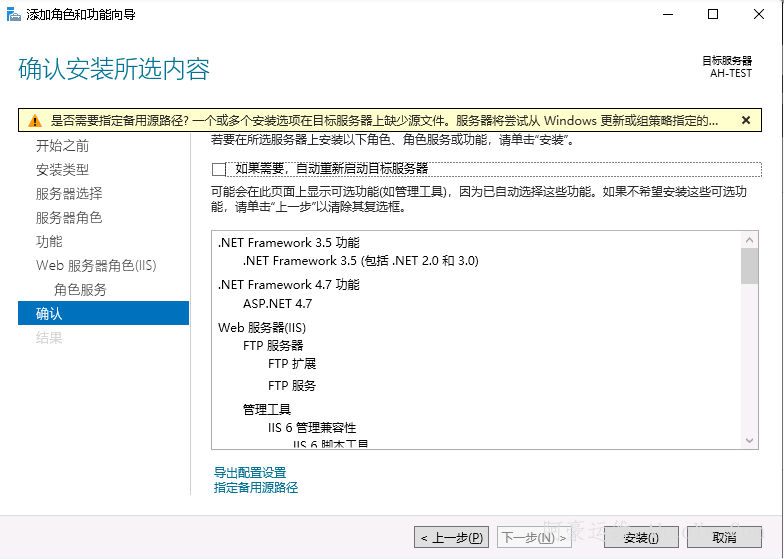The image size is (784, 559).
Task: Open the 服务器选择 wizard page
Action: click(69, 194)
